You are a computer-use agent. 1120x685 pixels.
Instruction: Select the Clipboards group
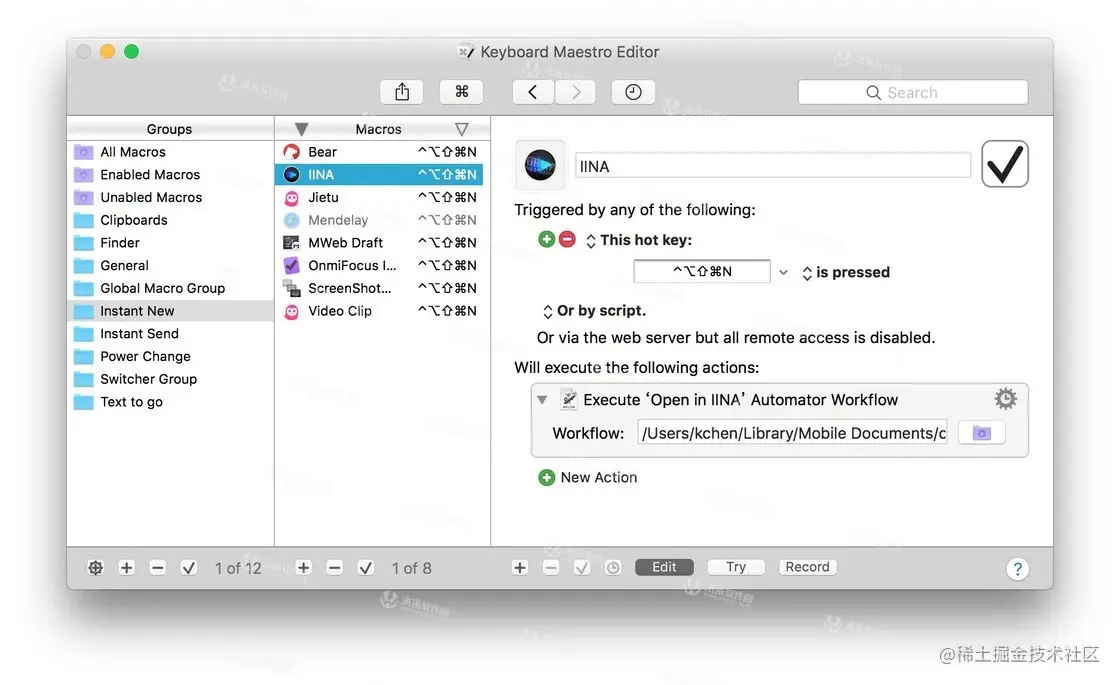coord(171,220)
